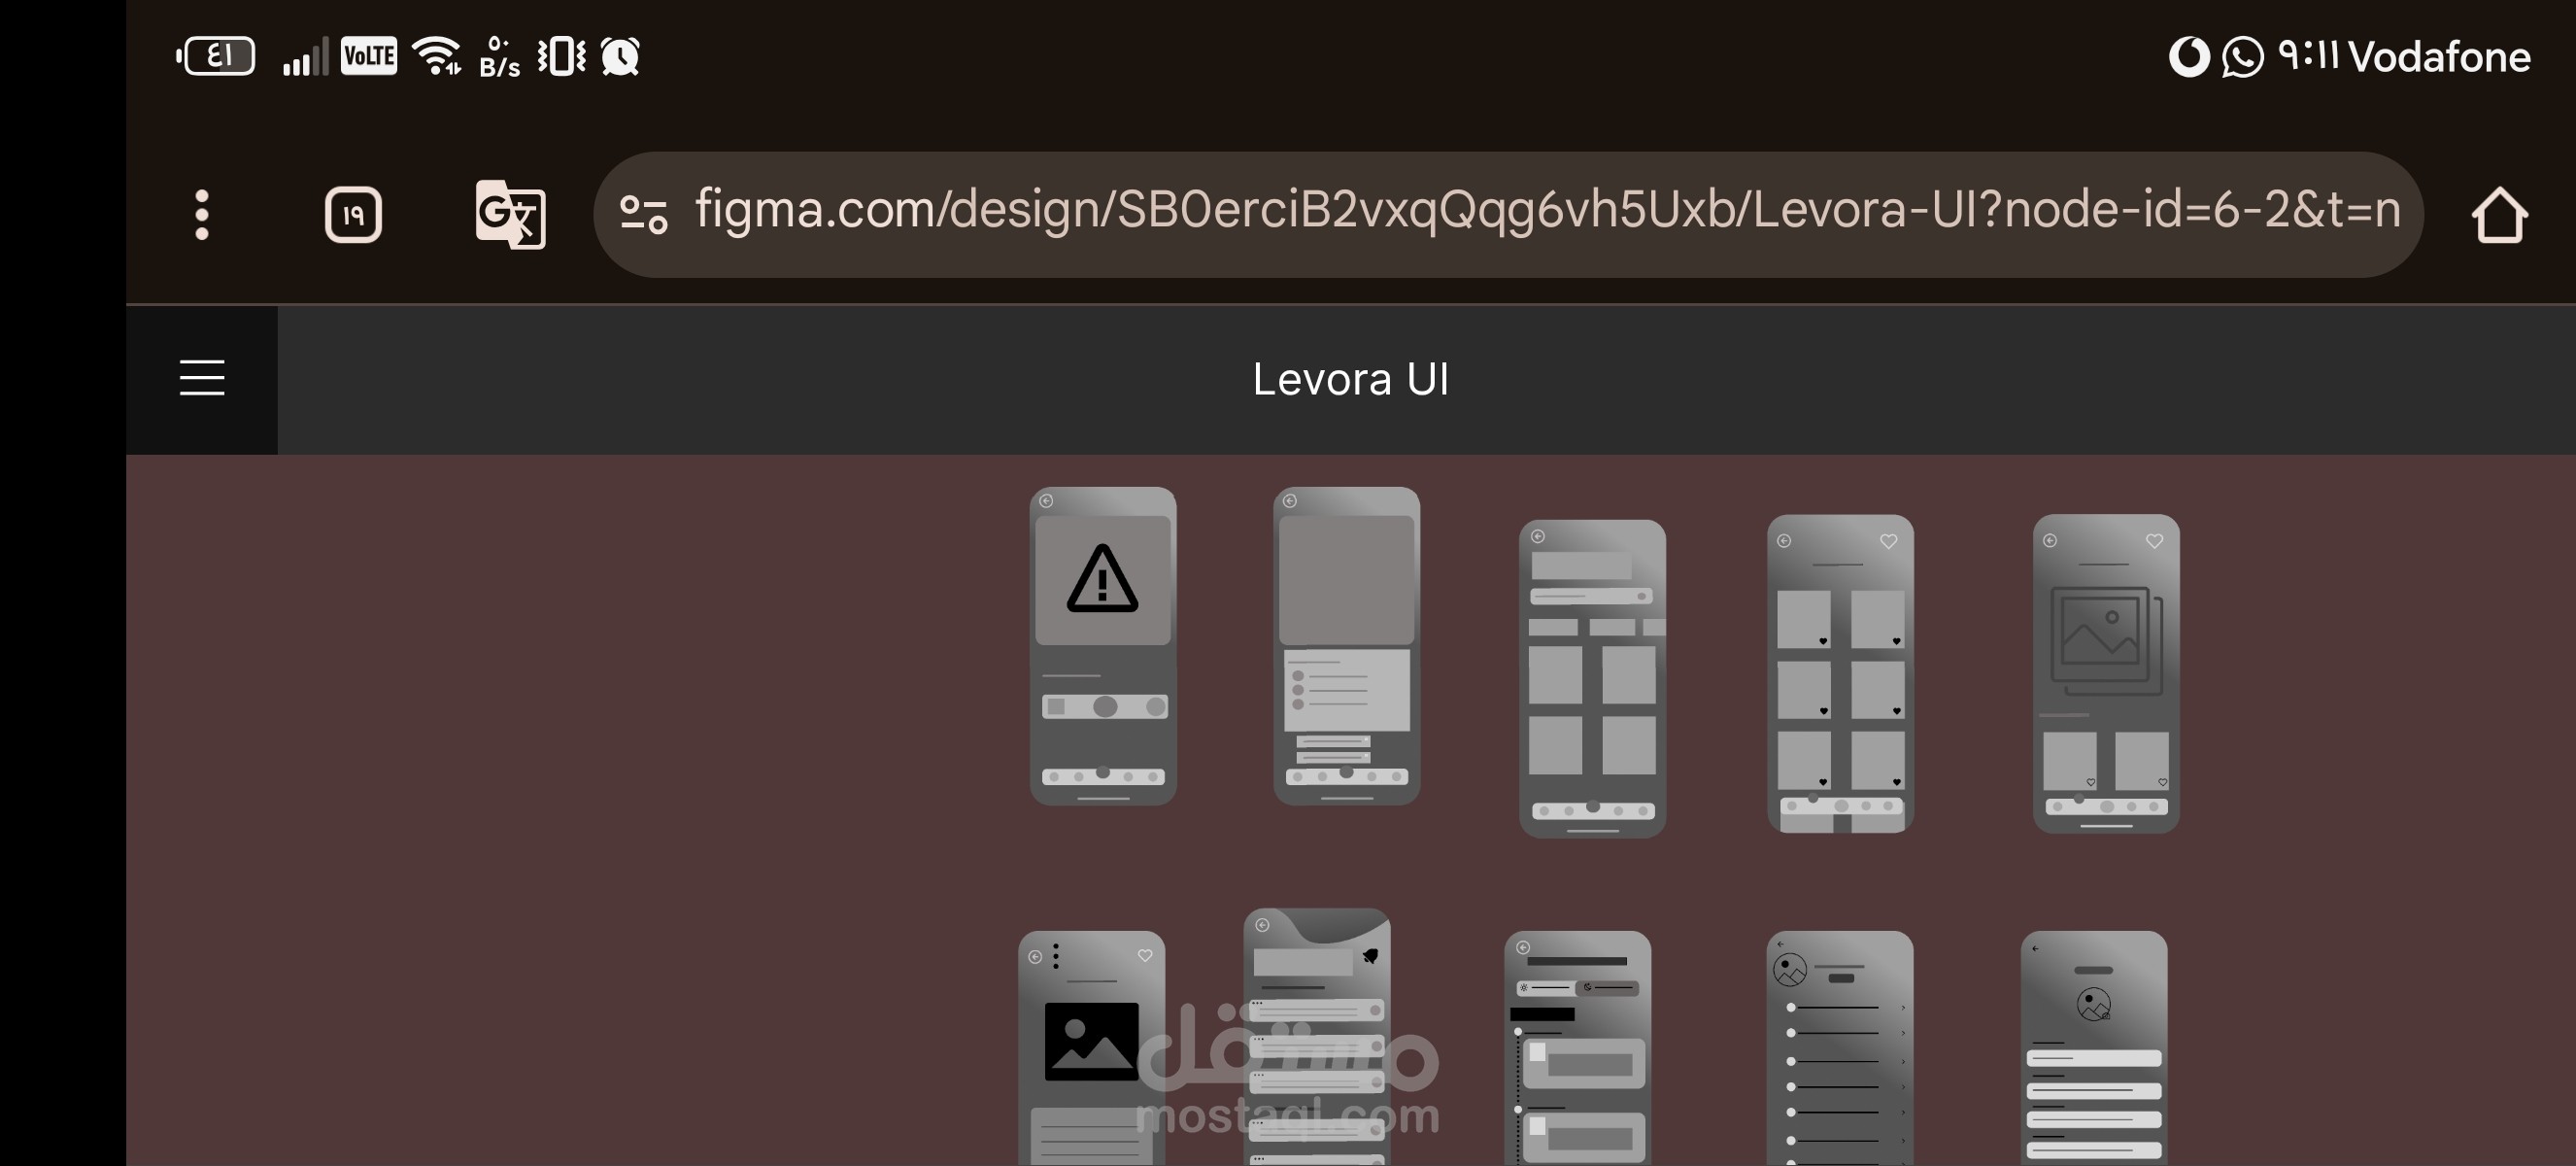
Task: Click the figma.com URL address field
Action: [x=1508, y=214]
